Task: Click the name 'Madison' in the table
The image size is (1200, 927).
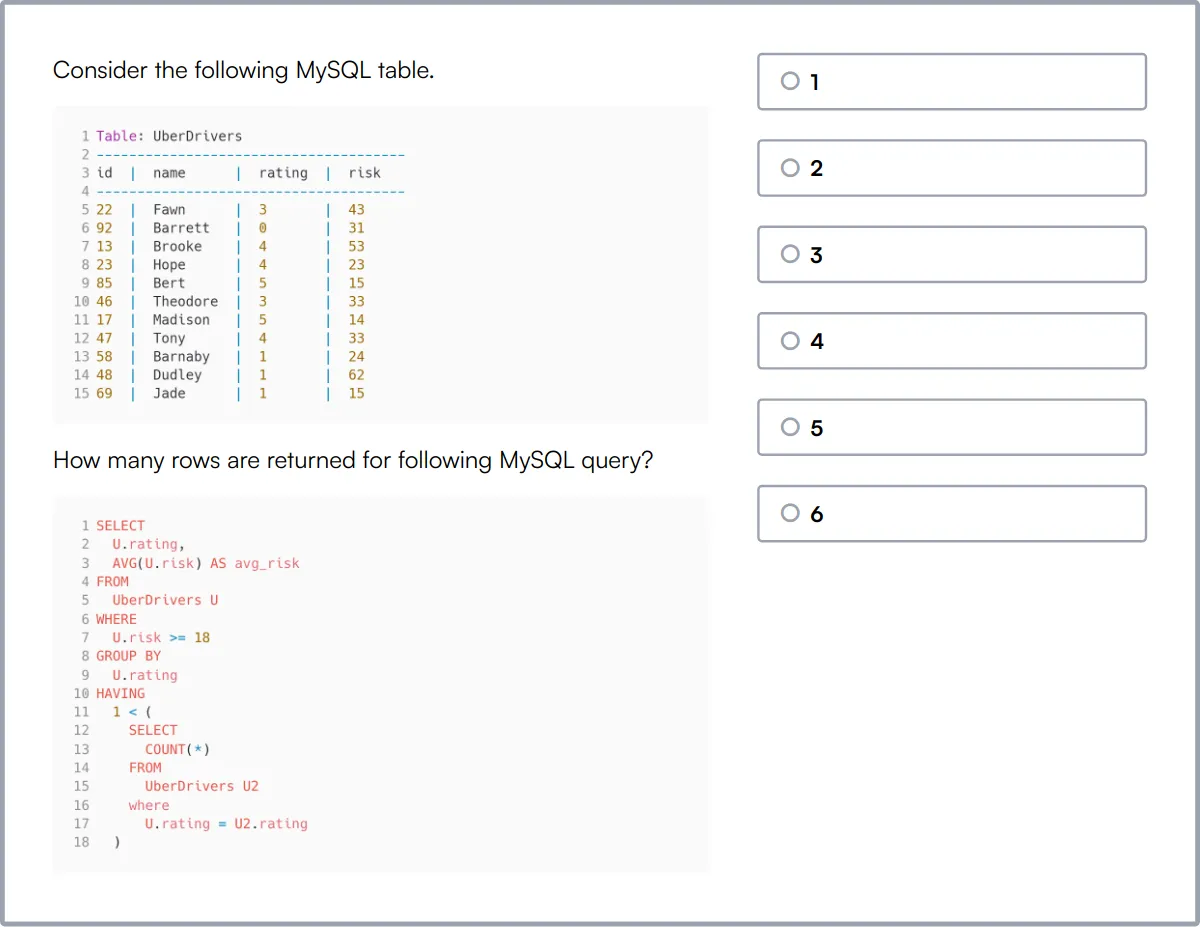Action: [x=181, y=320]
